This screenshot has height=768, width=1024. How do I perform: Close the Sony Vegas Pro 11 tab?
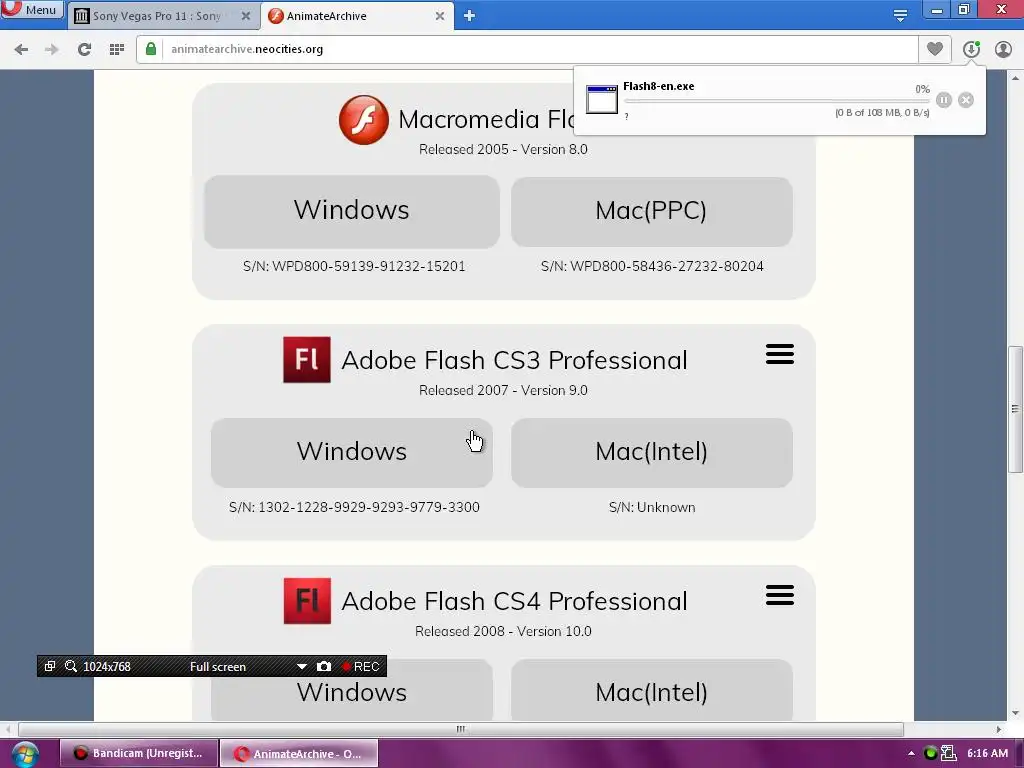point(246,16)
